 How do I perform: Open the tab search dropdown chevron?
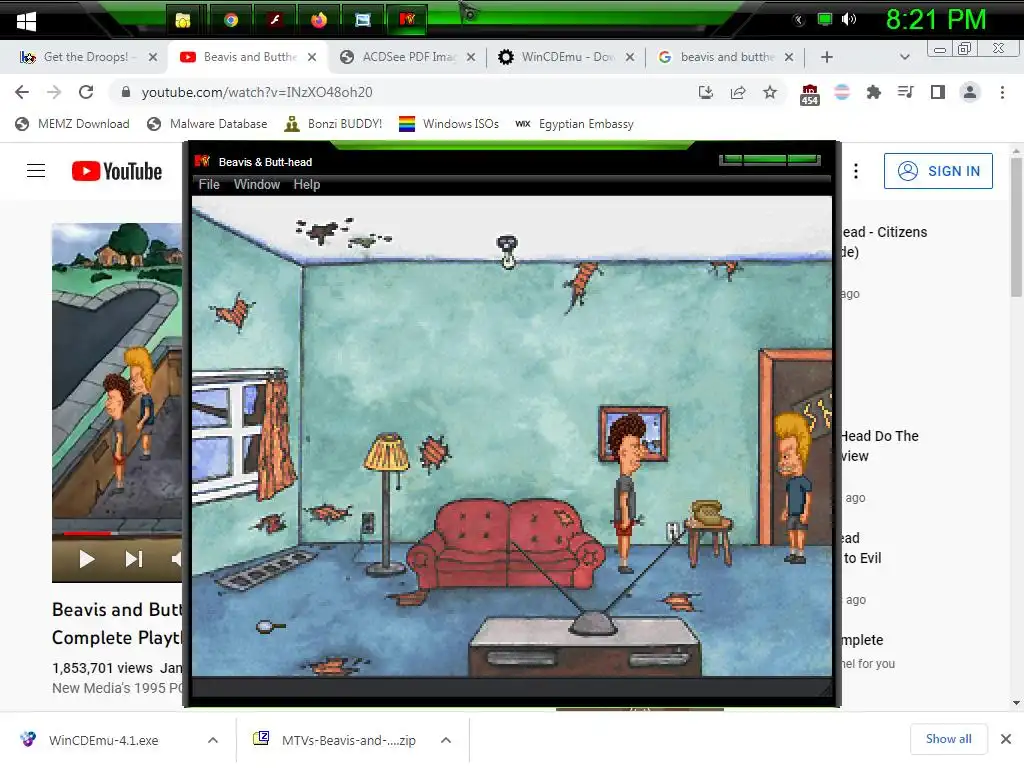point(904,57)
